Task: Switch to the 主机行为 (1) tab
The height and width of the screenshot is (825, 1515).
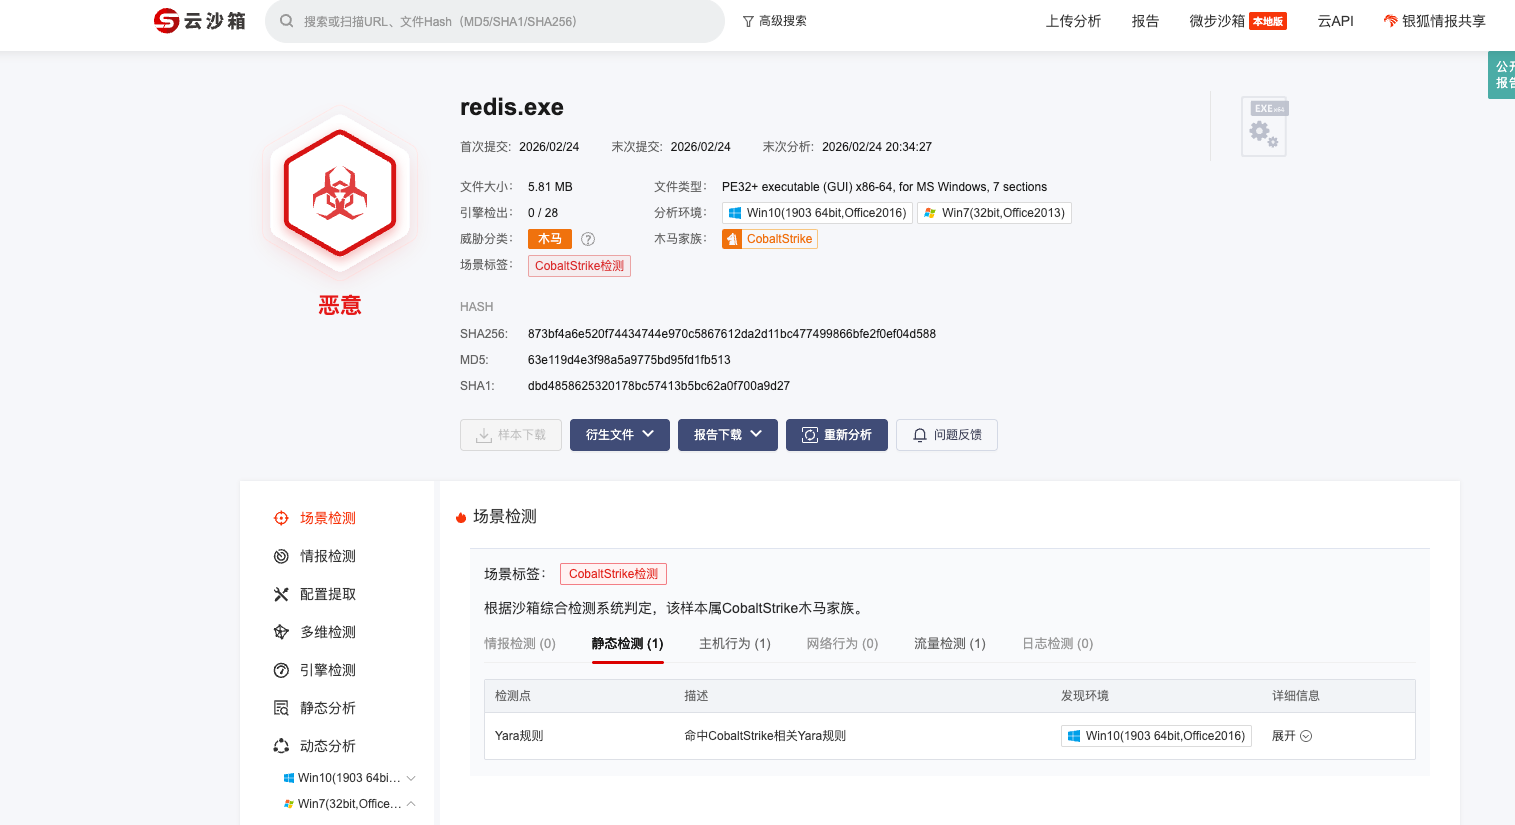Action: tap(734, 644)
